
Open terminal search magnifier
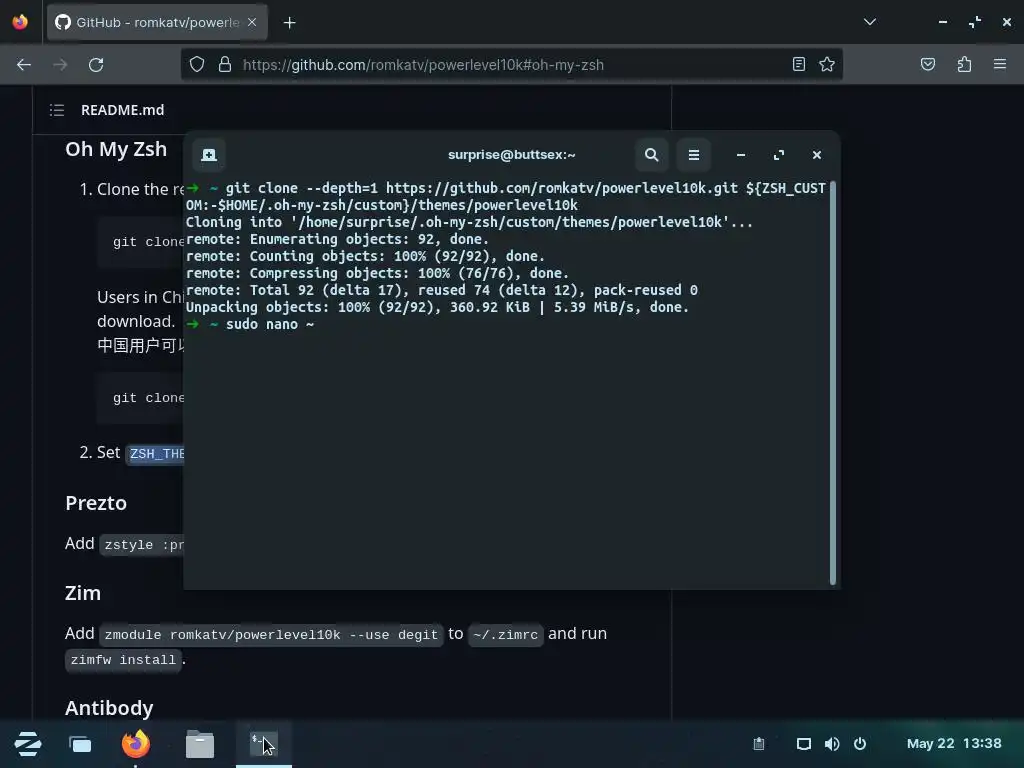click(x=651, y=155)
